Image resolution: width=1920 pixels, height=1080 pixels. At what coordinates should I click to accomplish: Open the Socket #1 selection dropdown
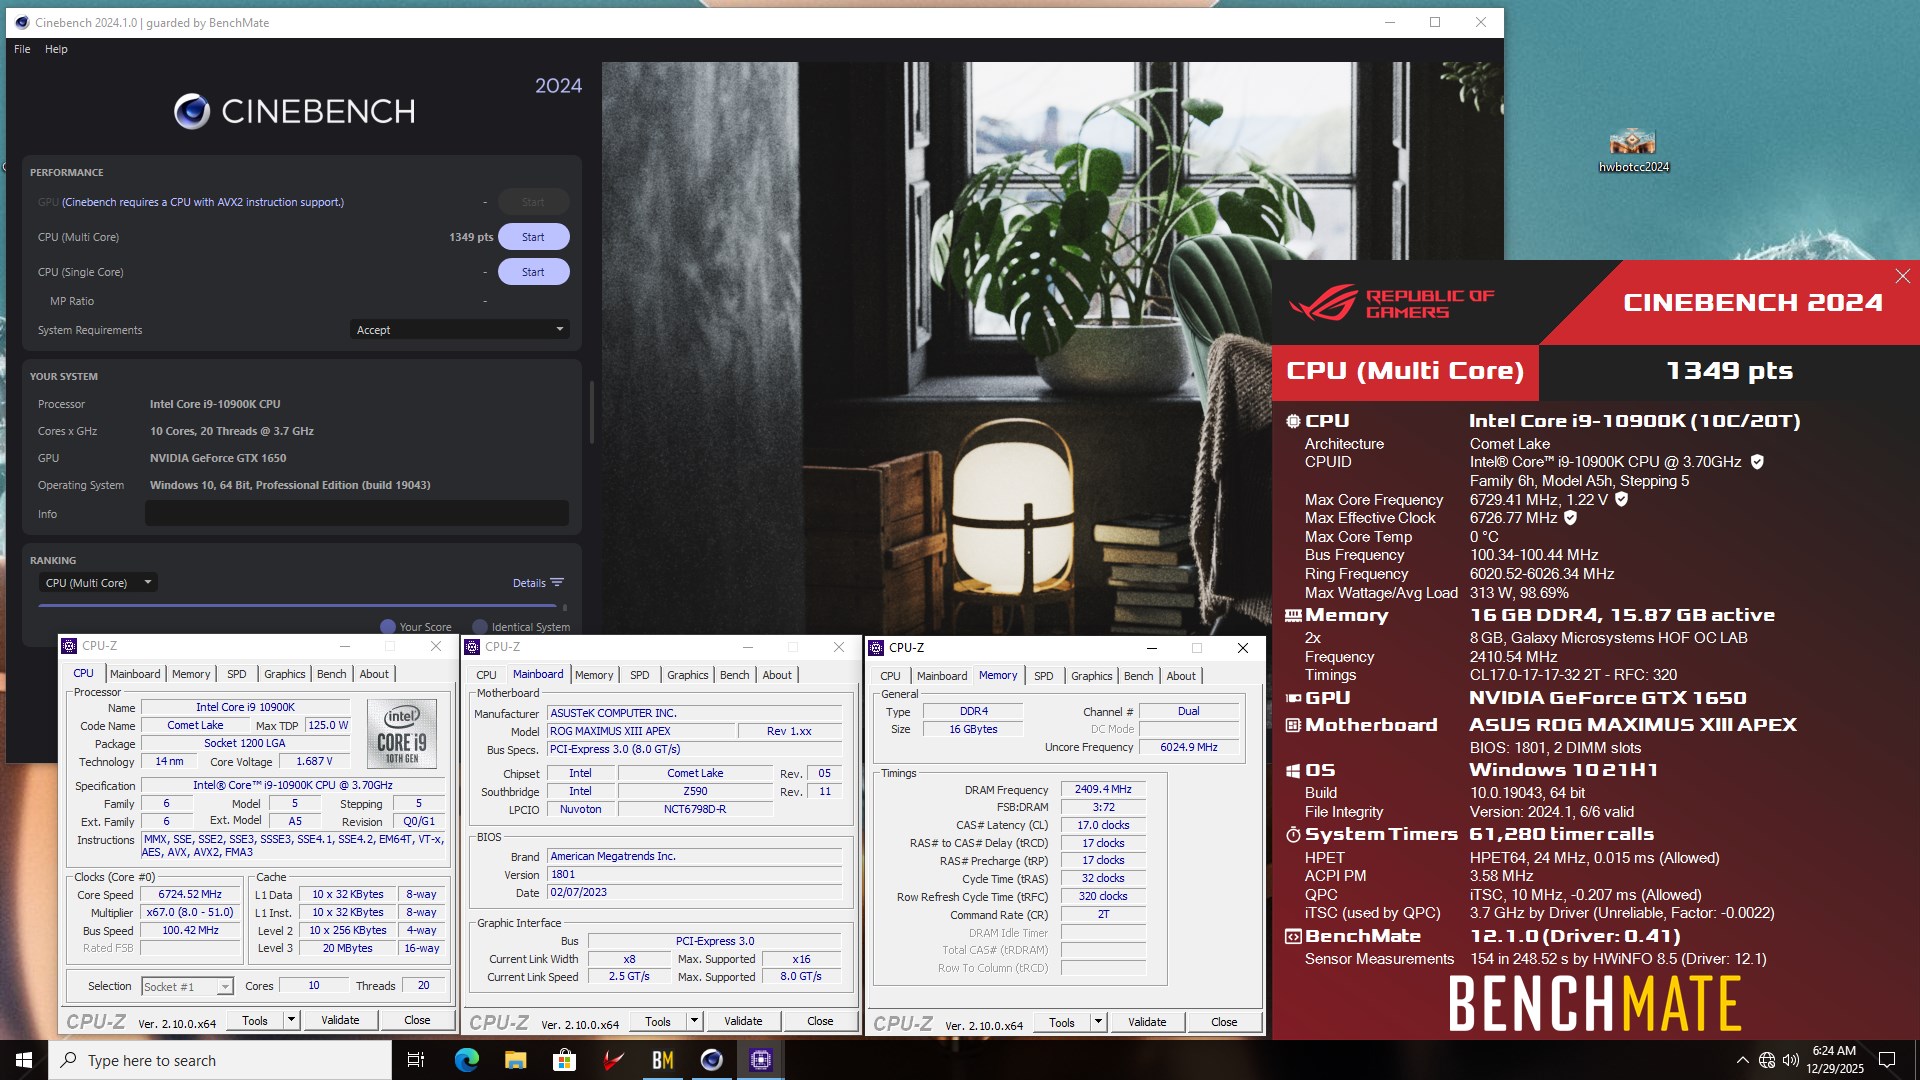click(x=187, y=987)
